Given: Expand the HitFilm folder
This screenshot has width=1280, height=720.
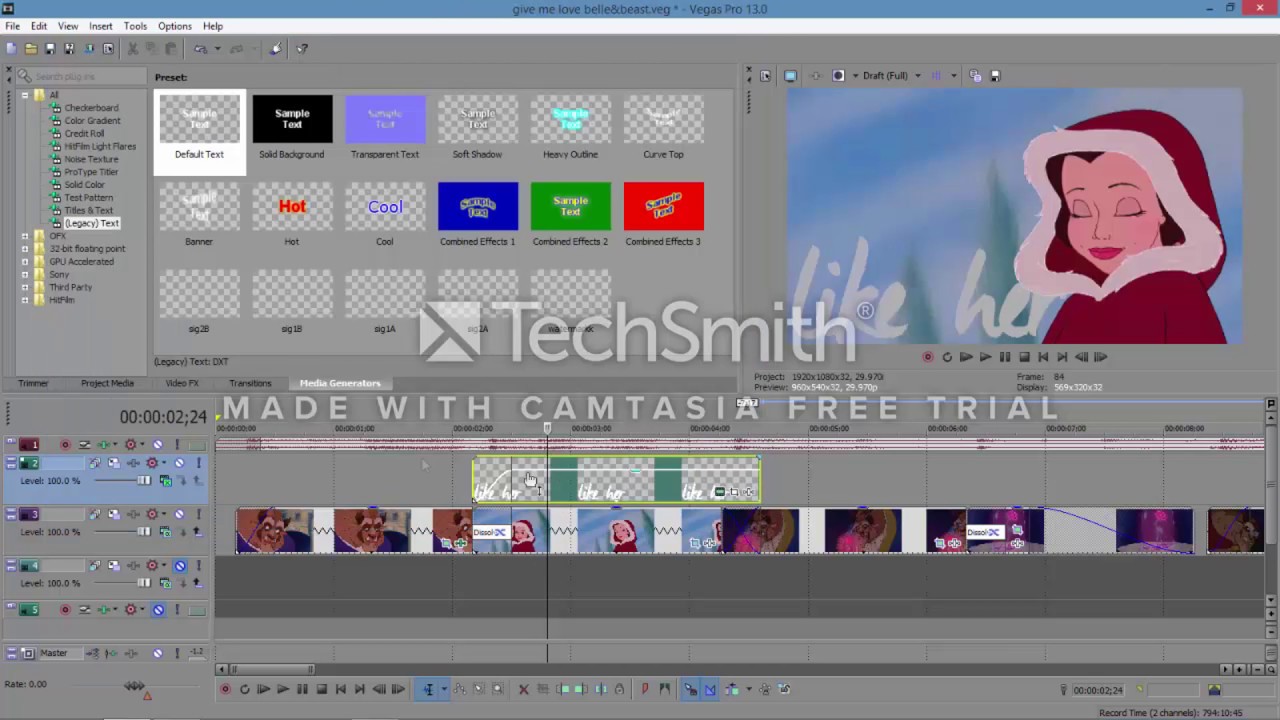Looking at the screenshot, I should (x=25, y=300).
